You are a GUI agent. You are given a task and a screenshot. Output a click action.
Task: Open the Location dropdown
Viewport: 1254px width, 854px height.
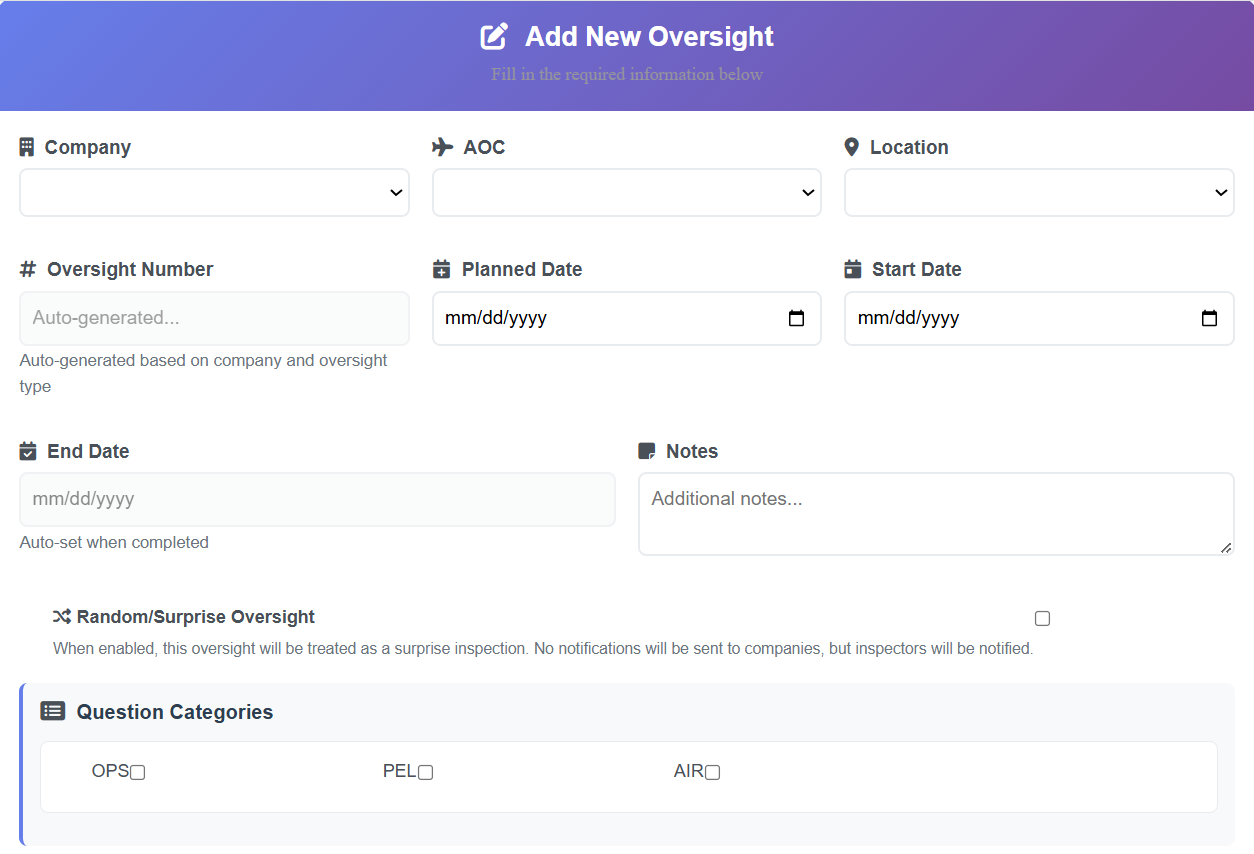[x=1039, y=192]
